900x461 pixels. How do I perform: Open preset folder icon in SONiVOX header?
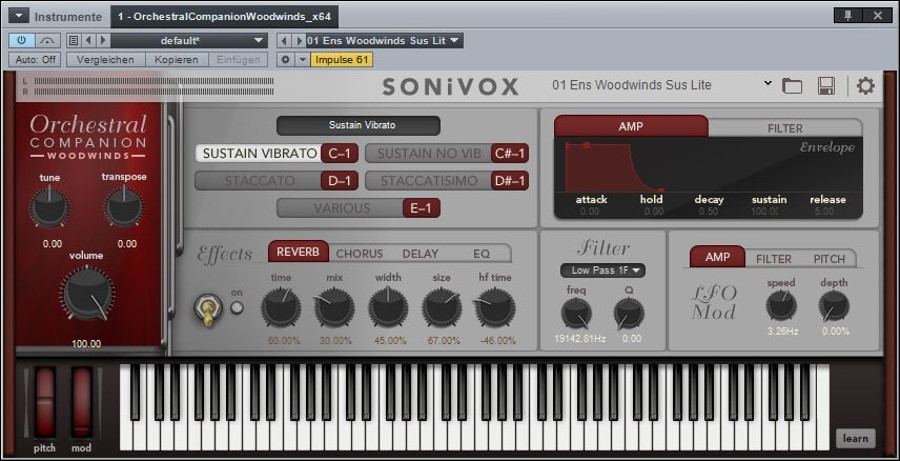pyautogui.click(x=792, y=86)
